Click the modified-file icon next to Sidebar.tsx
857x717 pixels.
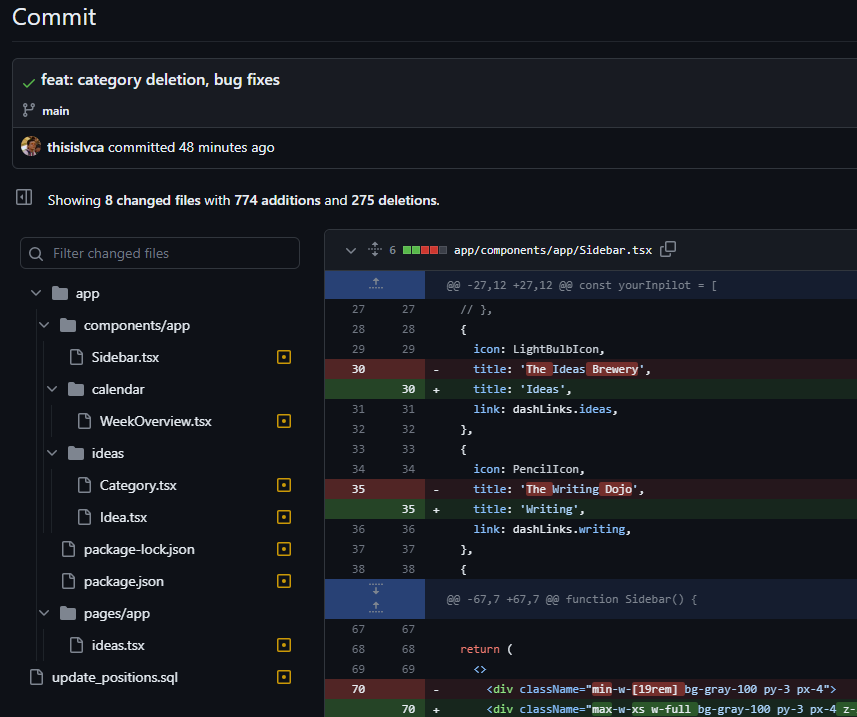pyautogui.click(x=283, y=357)
